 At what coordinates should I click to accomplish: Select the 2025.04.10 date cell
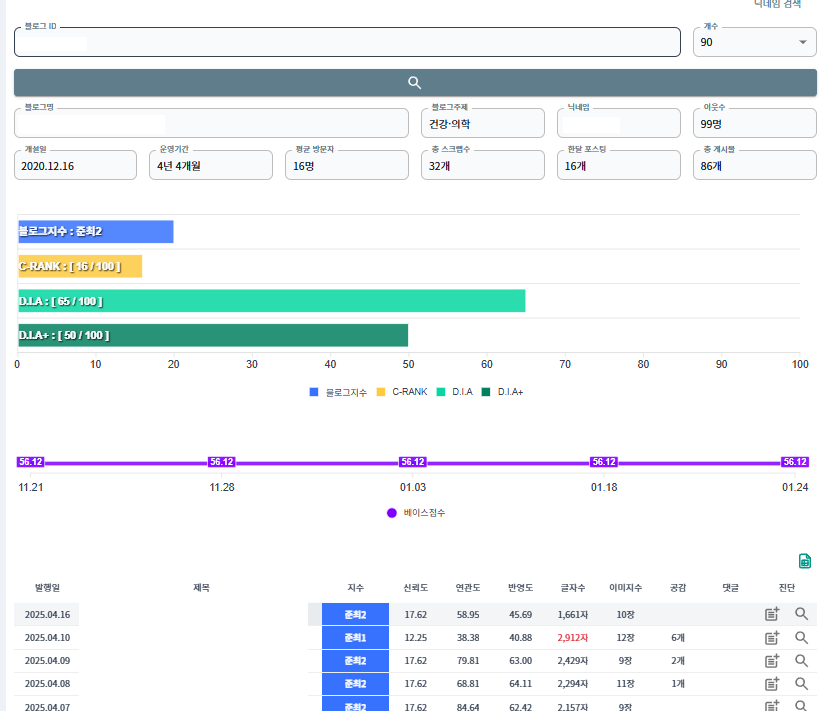click(47, 637)
